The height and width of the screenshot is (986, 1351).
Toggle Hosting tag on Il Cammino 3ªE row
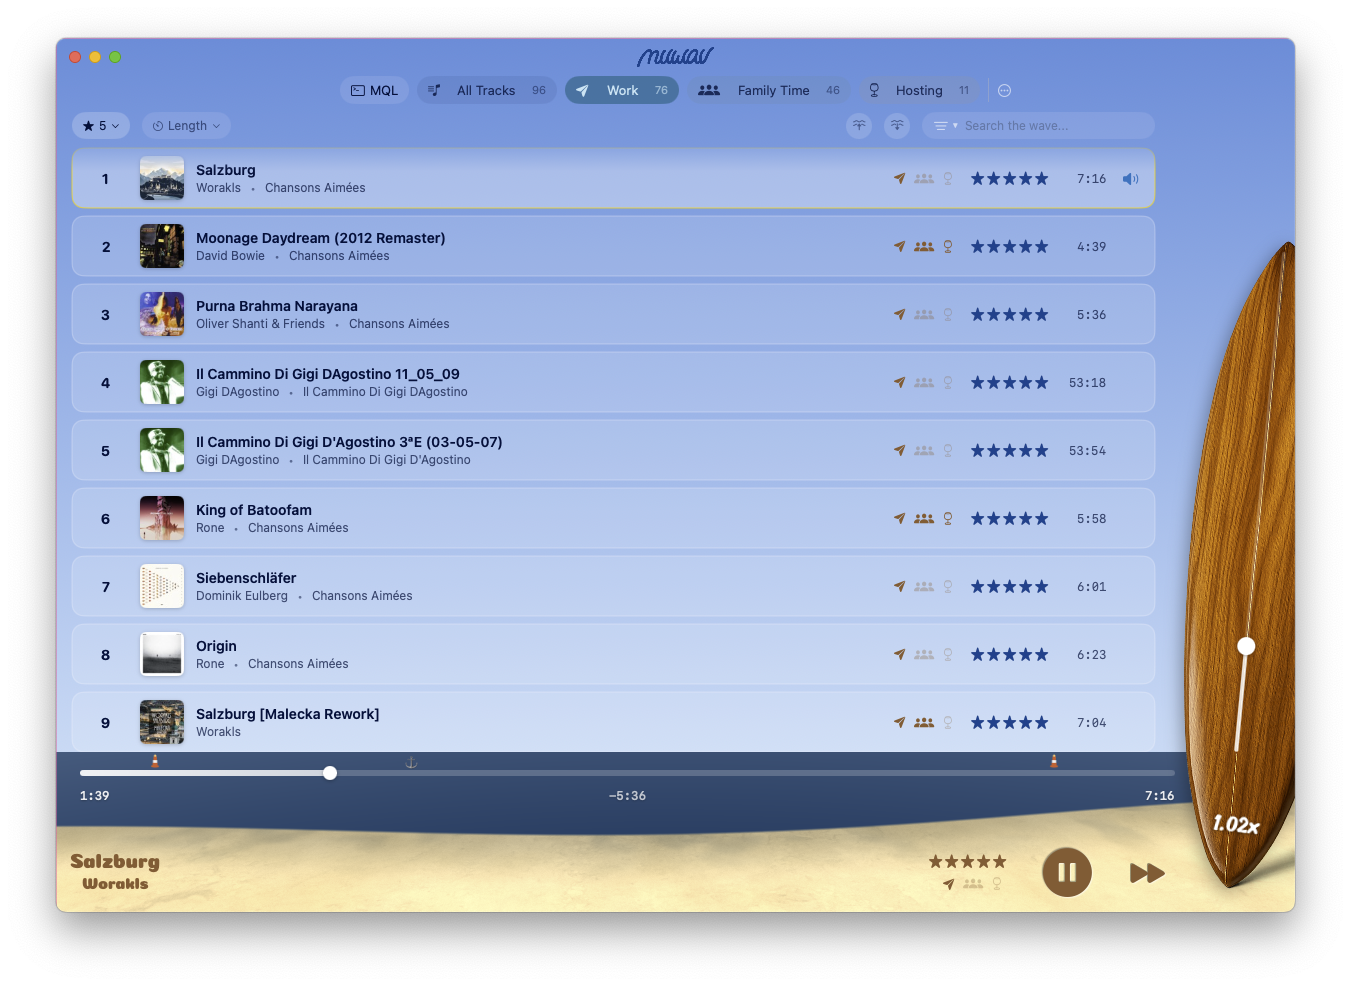tap(948, 451)
